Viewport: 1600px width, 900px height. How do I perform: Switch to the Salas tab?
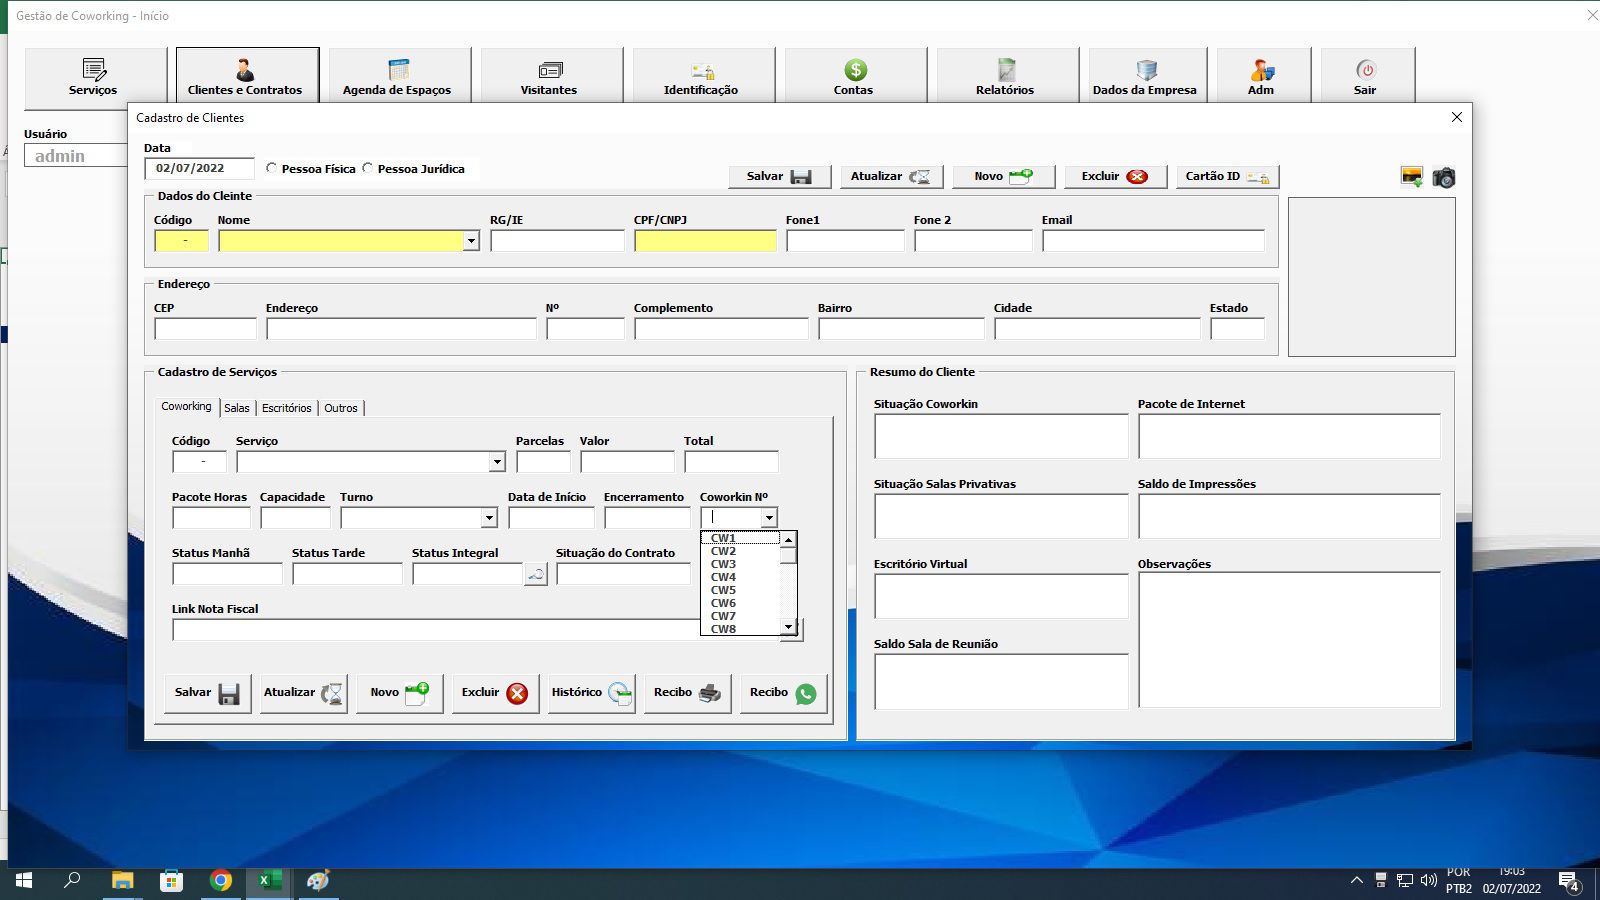tap(237, 408)
